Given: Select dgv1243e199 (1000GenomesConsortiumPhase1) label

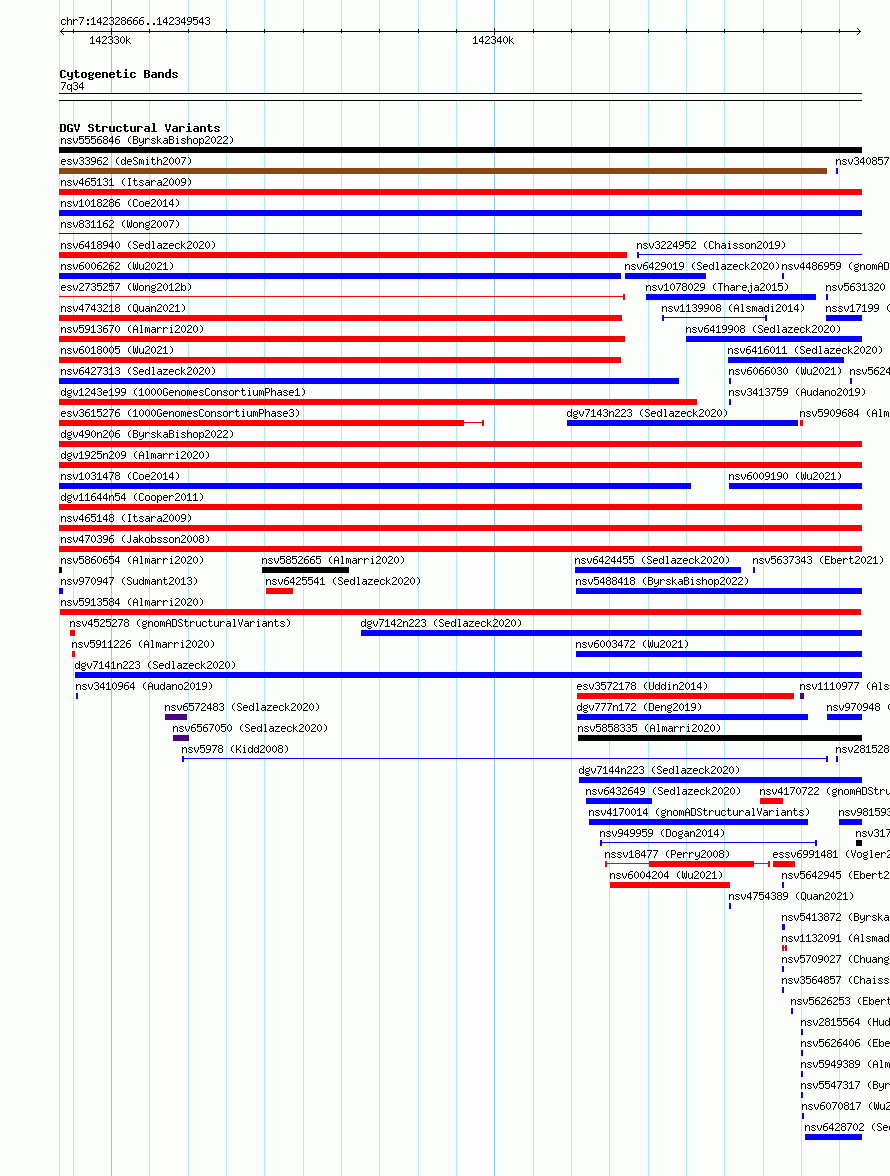Looking at the screenshot, I should point(183,392).
